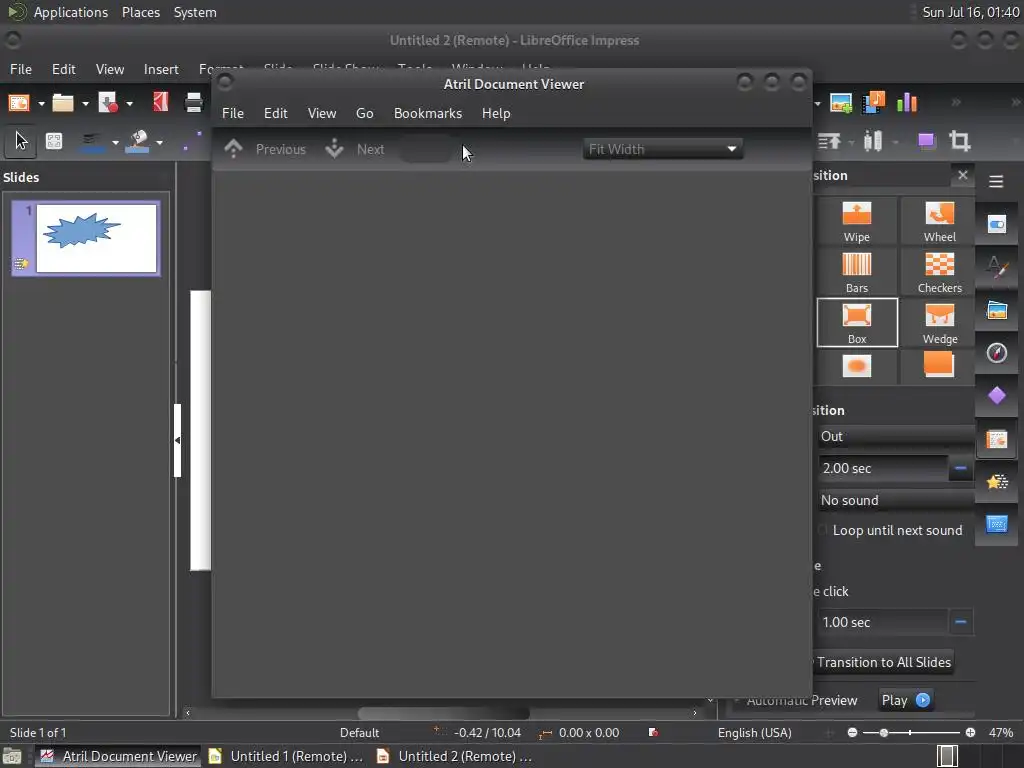Click the Fill Color bucket icon
This screenshot has height=768, width=1024.
[x=137, y=142]
